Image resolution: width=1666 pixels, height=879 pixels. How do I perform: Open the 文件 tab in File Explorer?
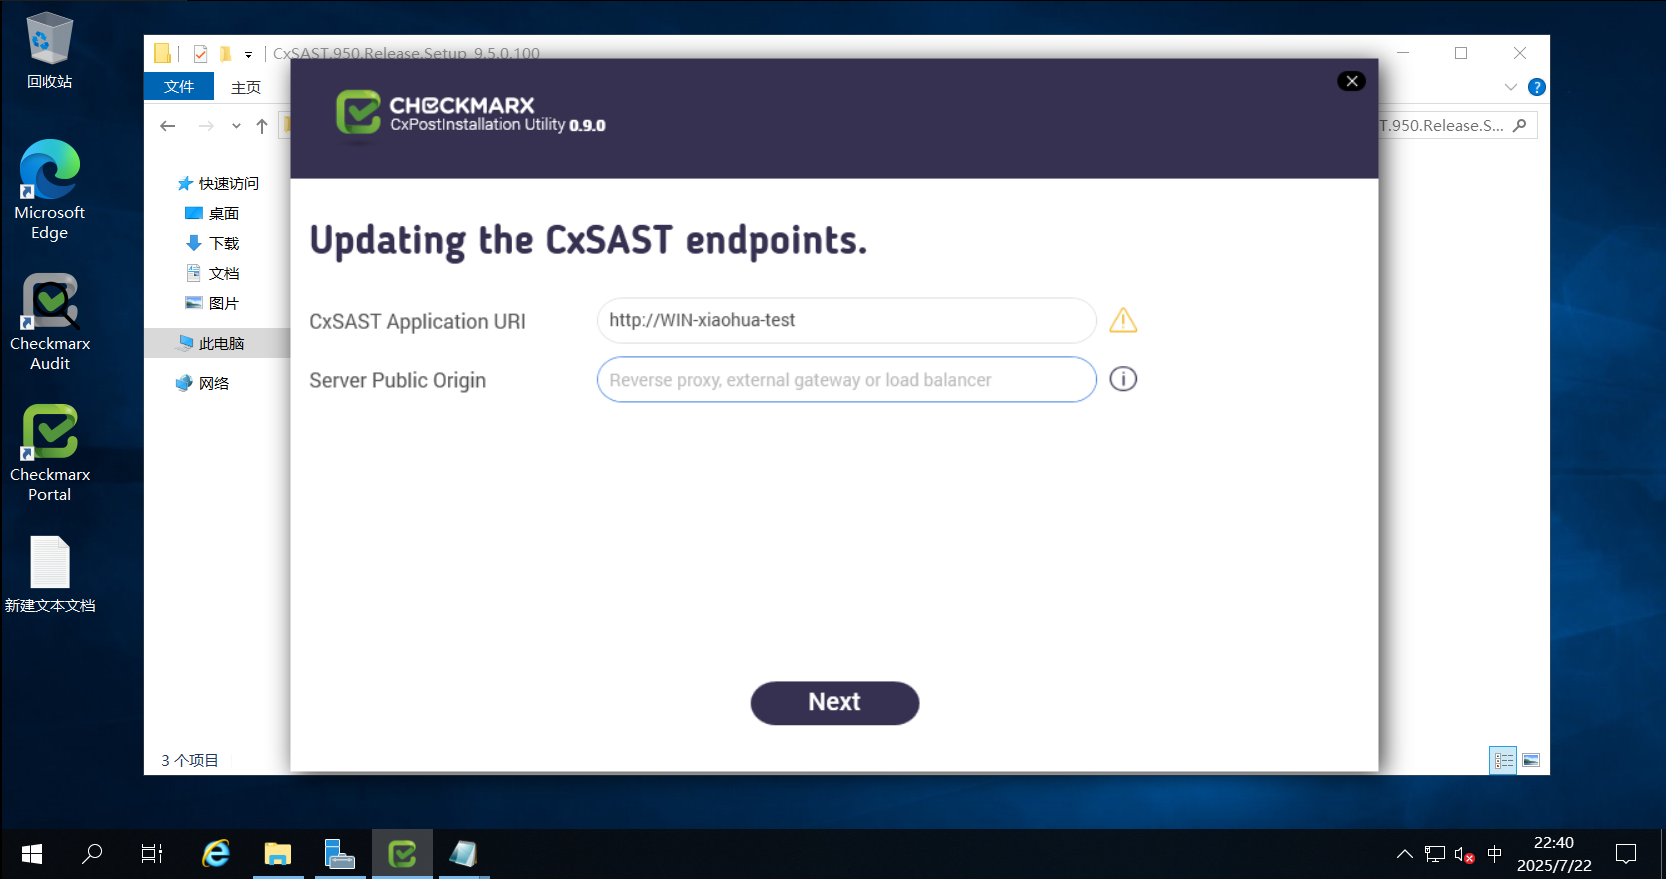[179, 87]
